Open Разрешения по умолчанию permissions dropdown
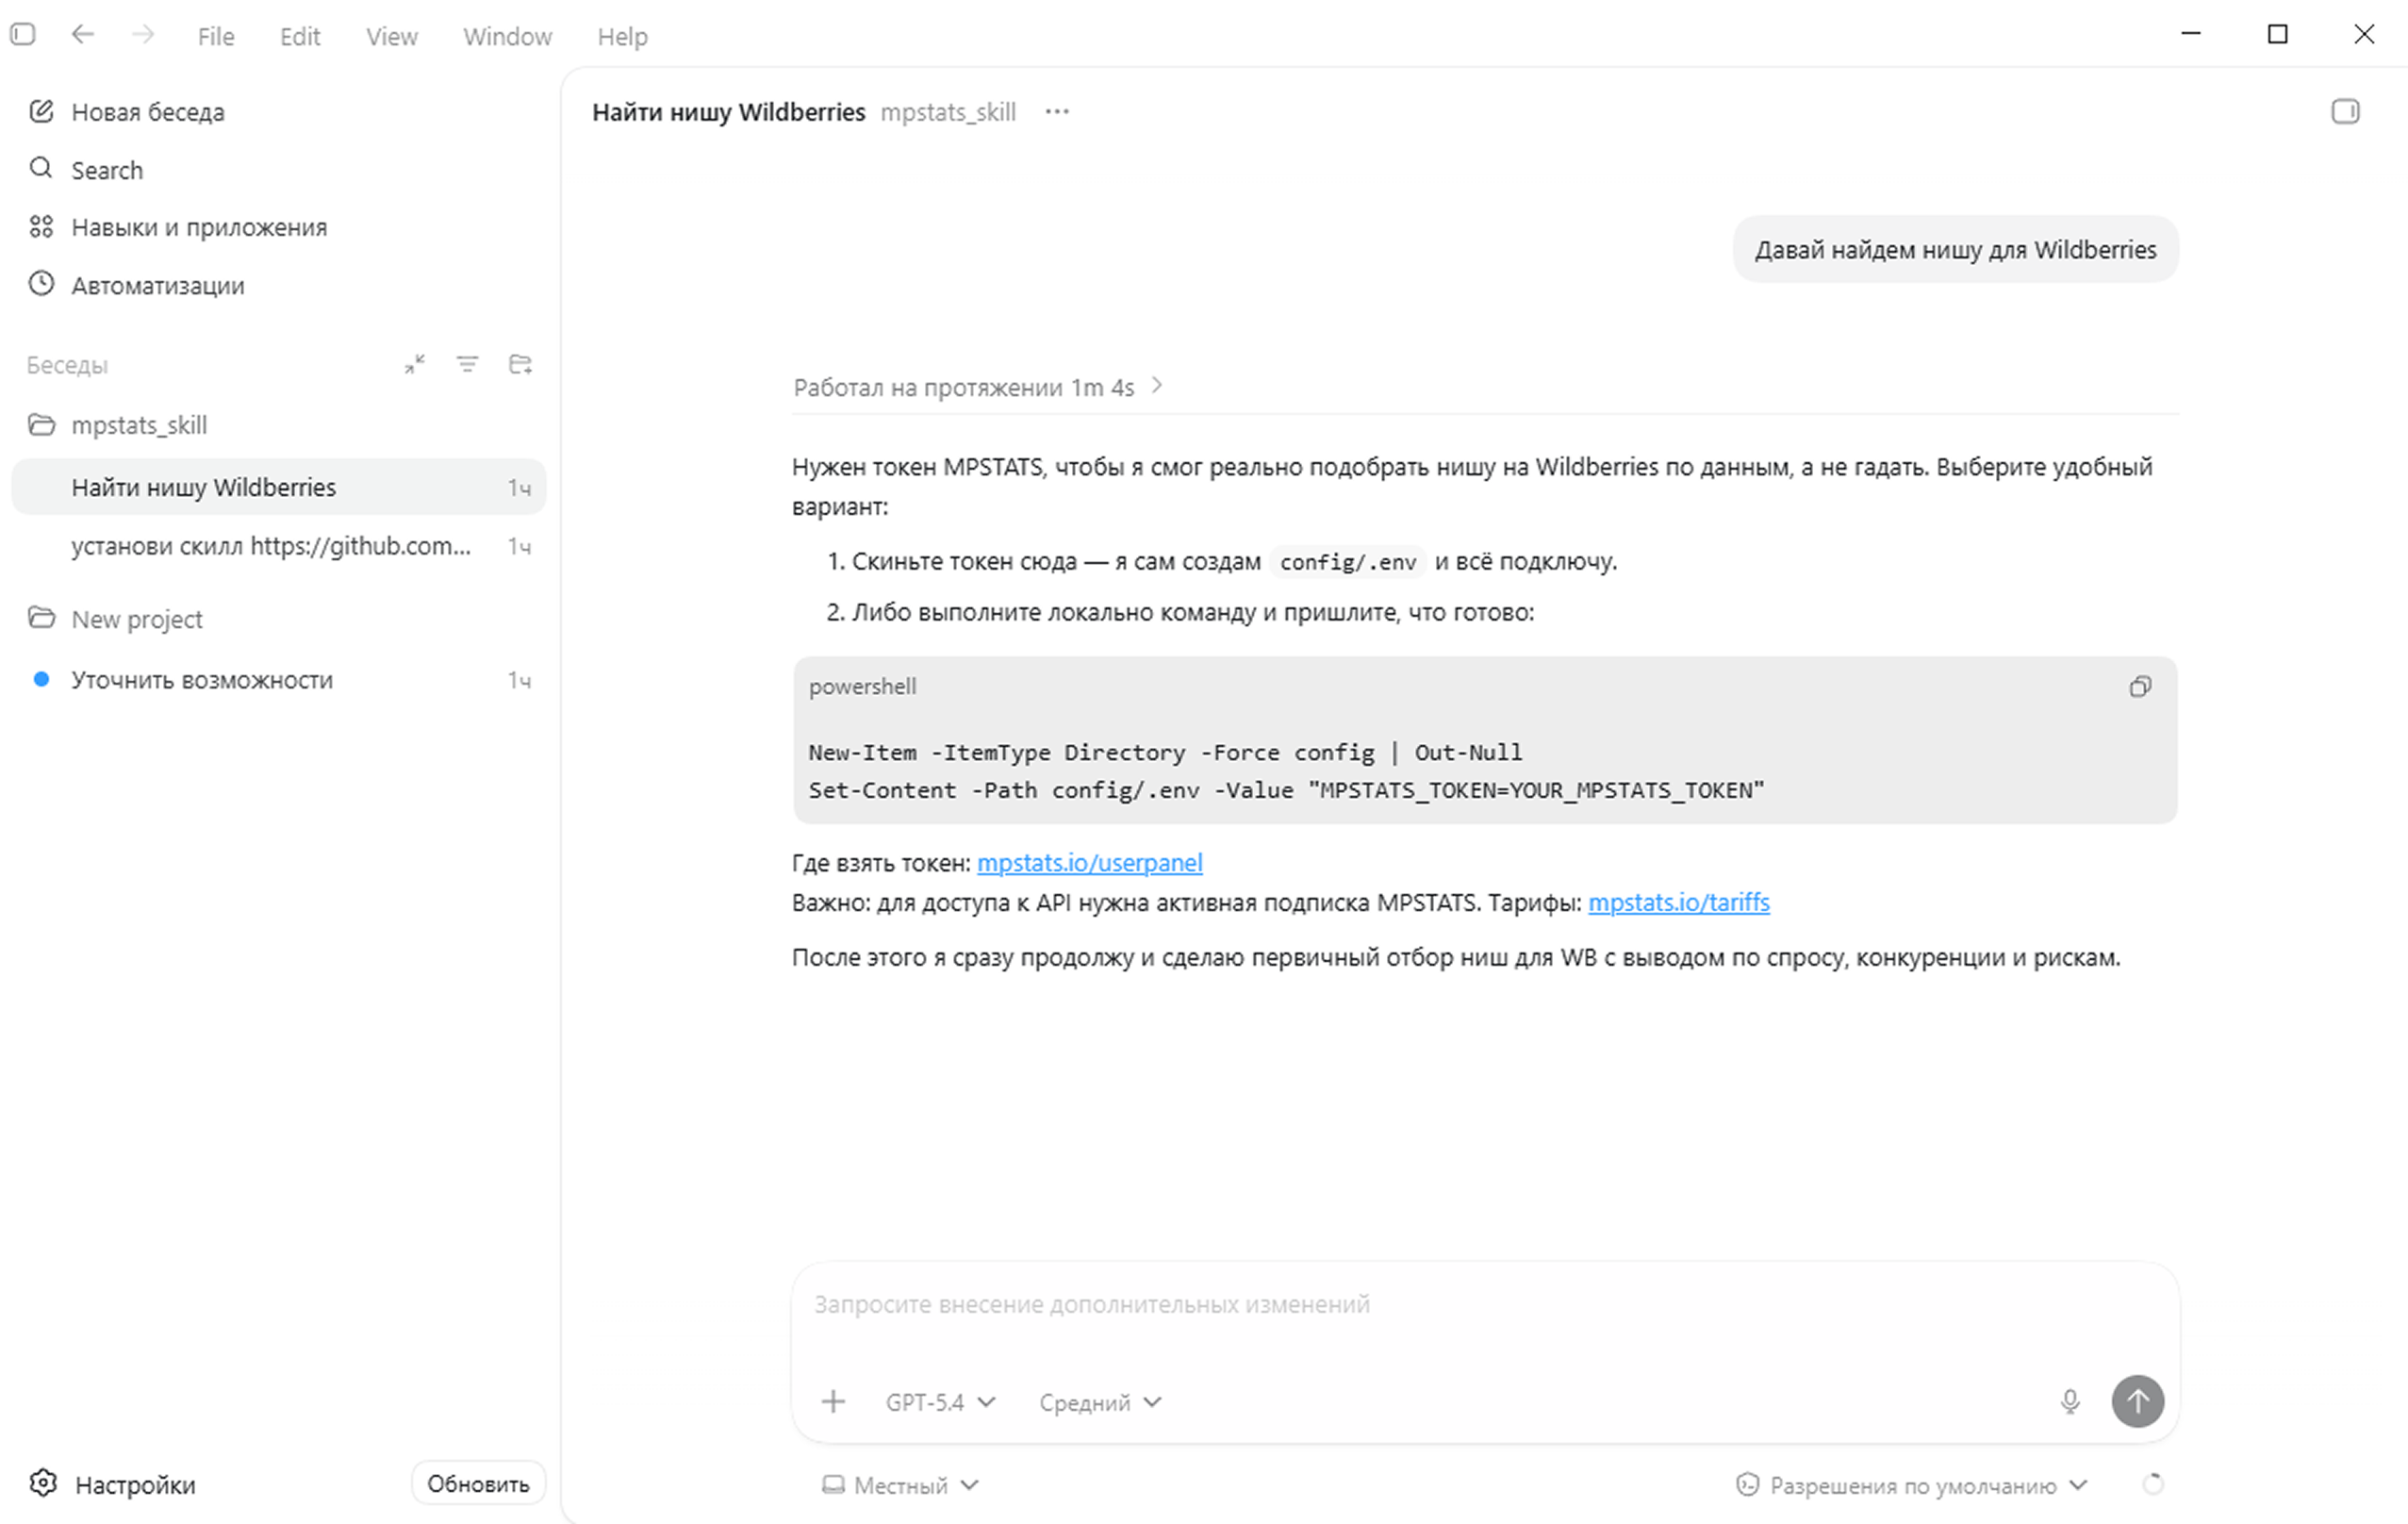Image resolution: width=2408 pixels, height=1524 pixels. (1912, 1485)
